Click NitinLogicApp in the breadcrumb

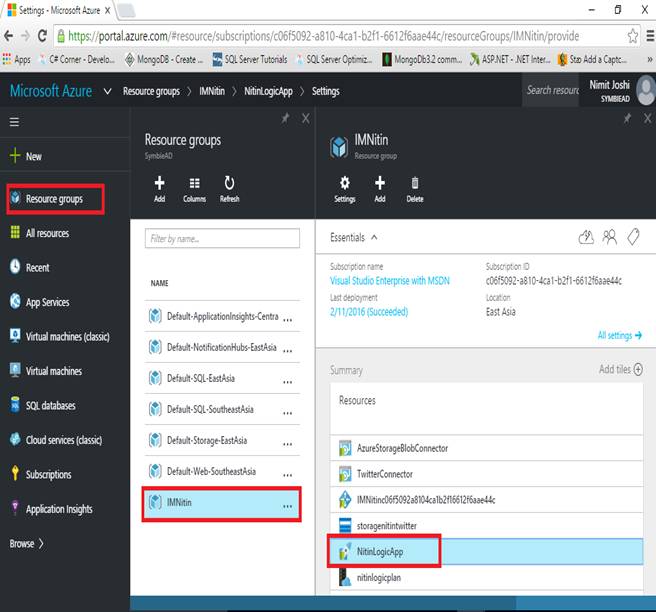[x=268, y=91]
